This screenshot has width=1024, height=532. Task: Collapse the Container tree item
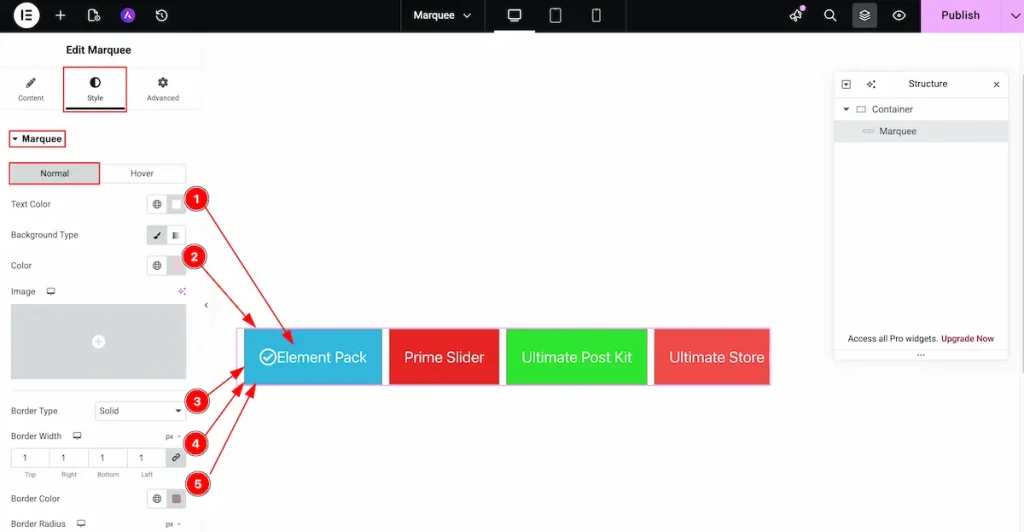click(846, 109)
